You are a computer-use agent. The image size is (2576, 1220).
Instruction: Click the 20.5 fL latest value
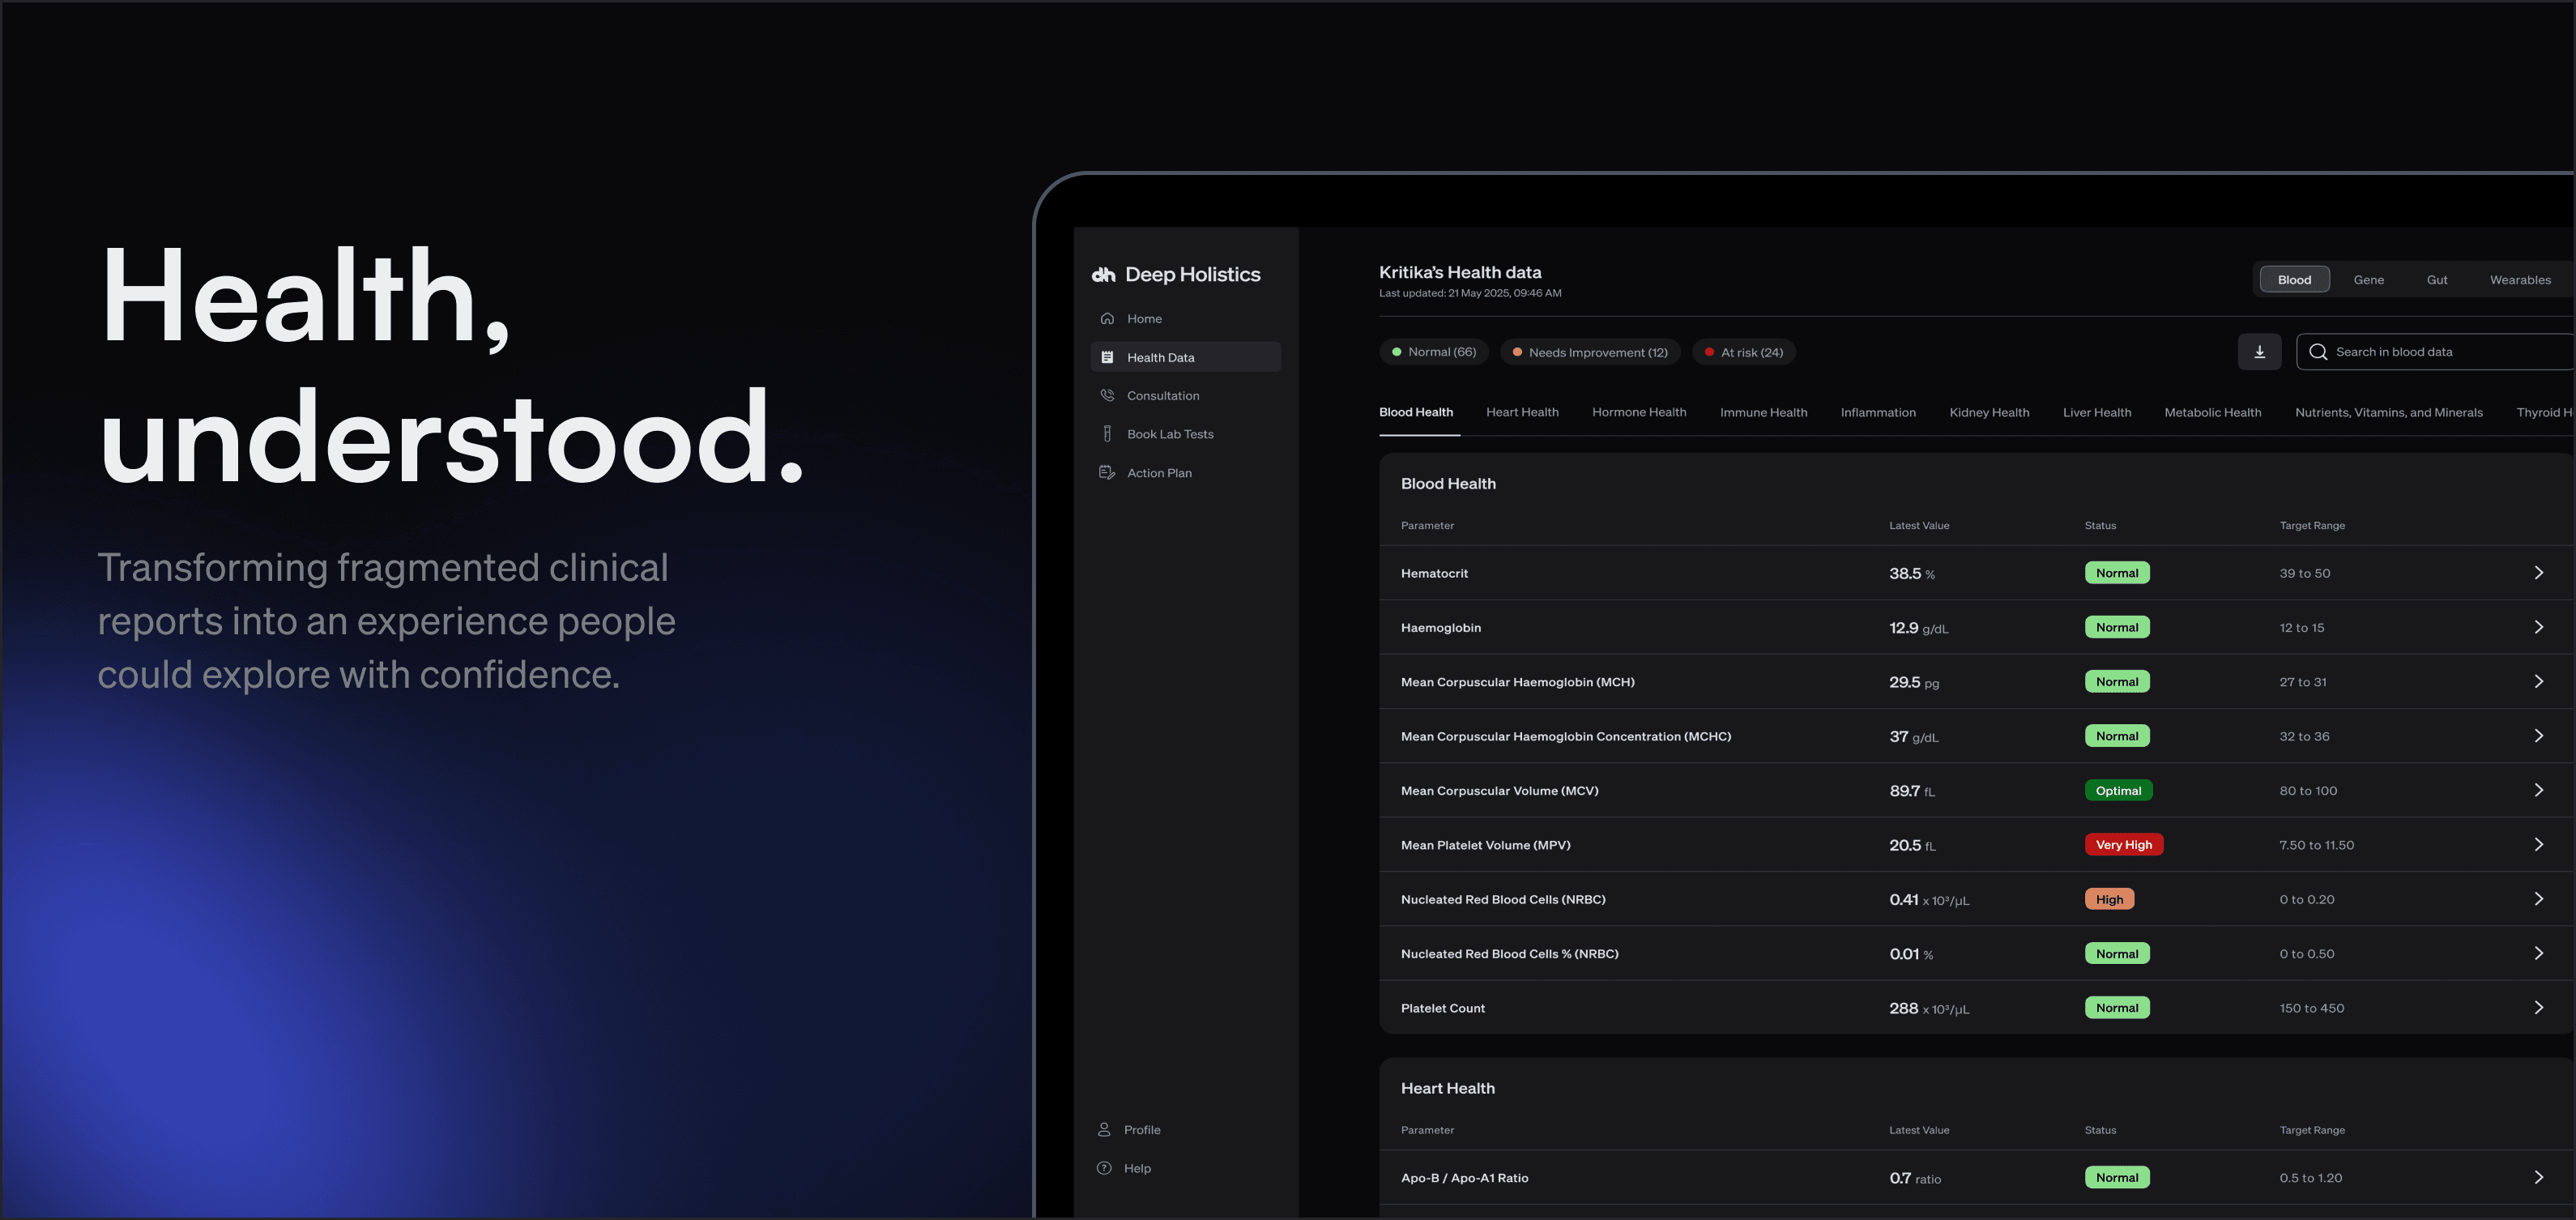coord(1912,845)
